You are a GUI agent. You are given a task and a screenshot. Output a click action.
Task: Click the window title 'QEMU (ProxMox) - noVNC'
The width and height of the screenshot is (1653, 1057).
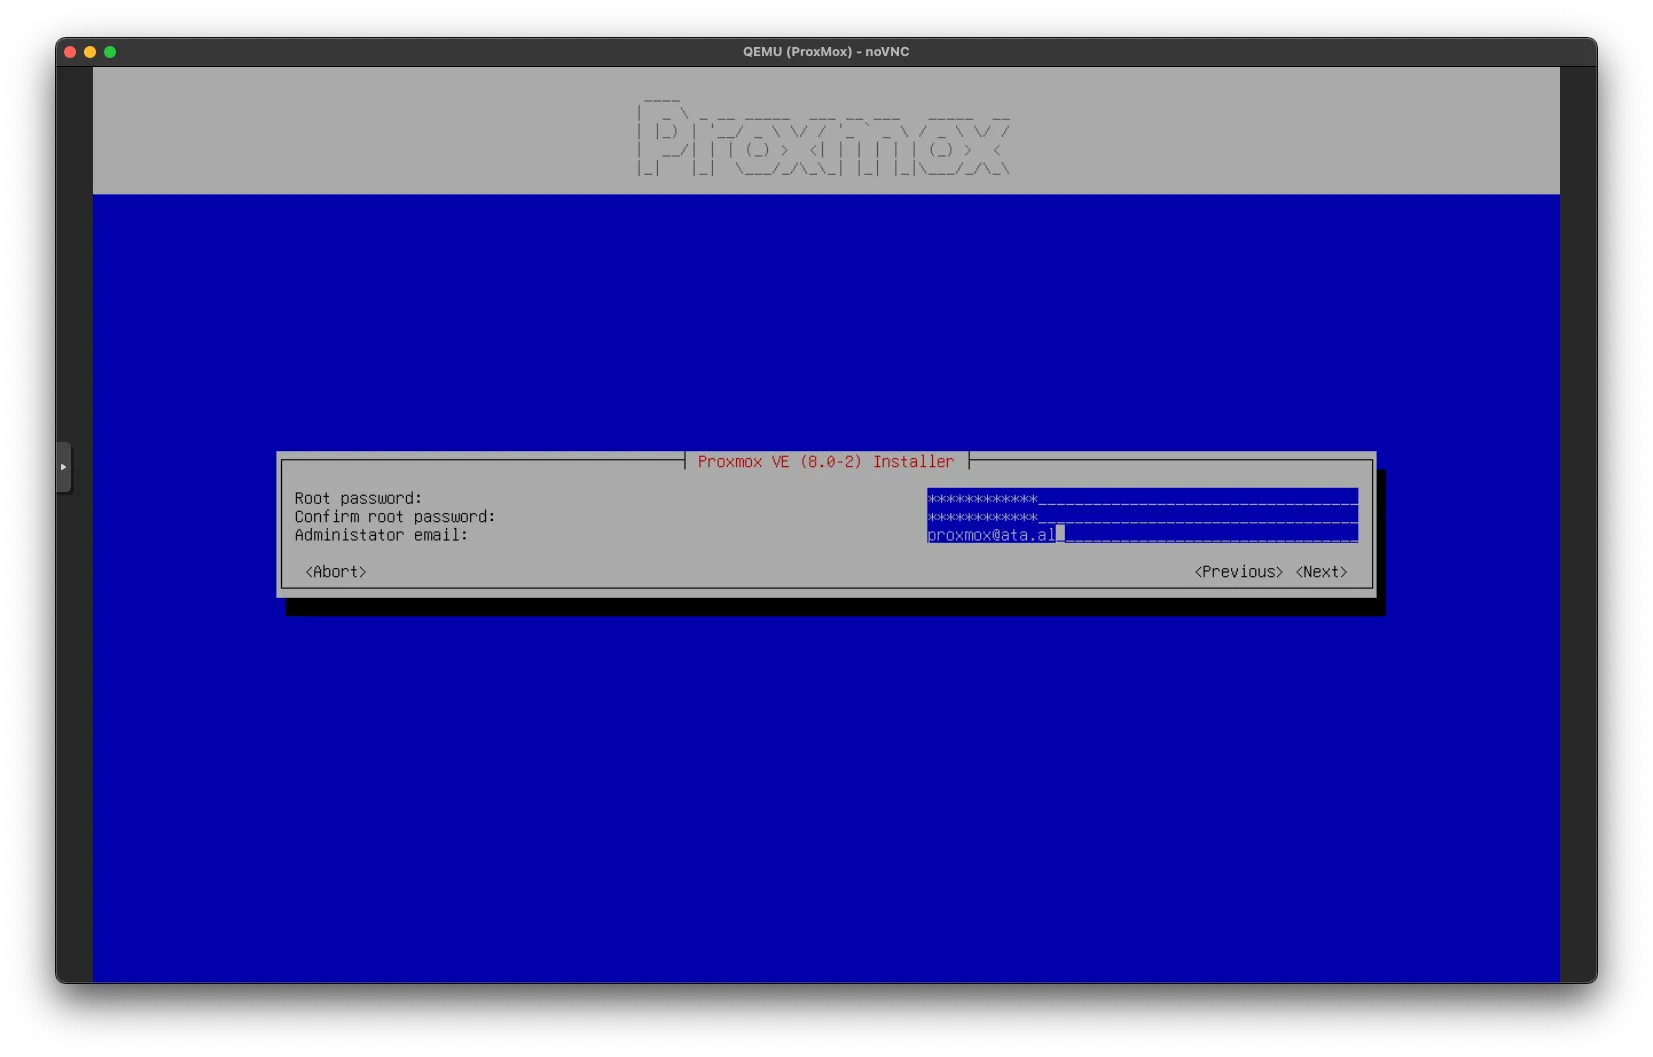(826, 52)
